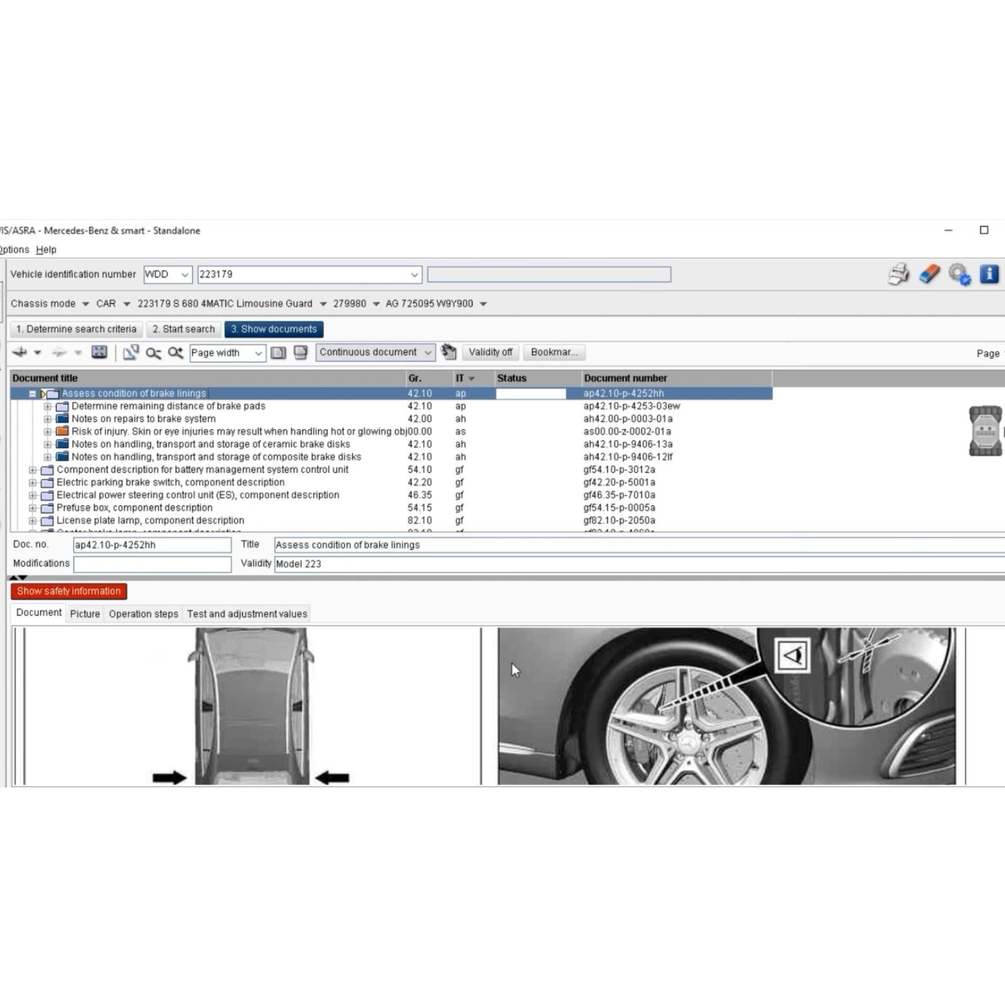Open the 223179 vehicle number dropdown
Screen dimensions: 1005x1005
414,274
